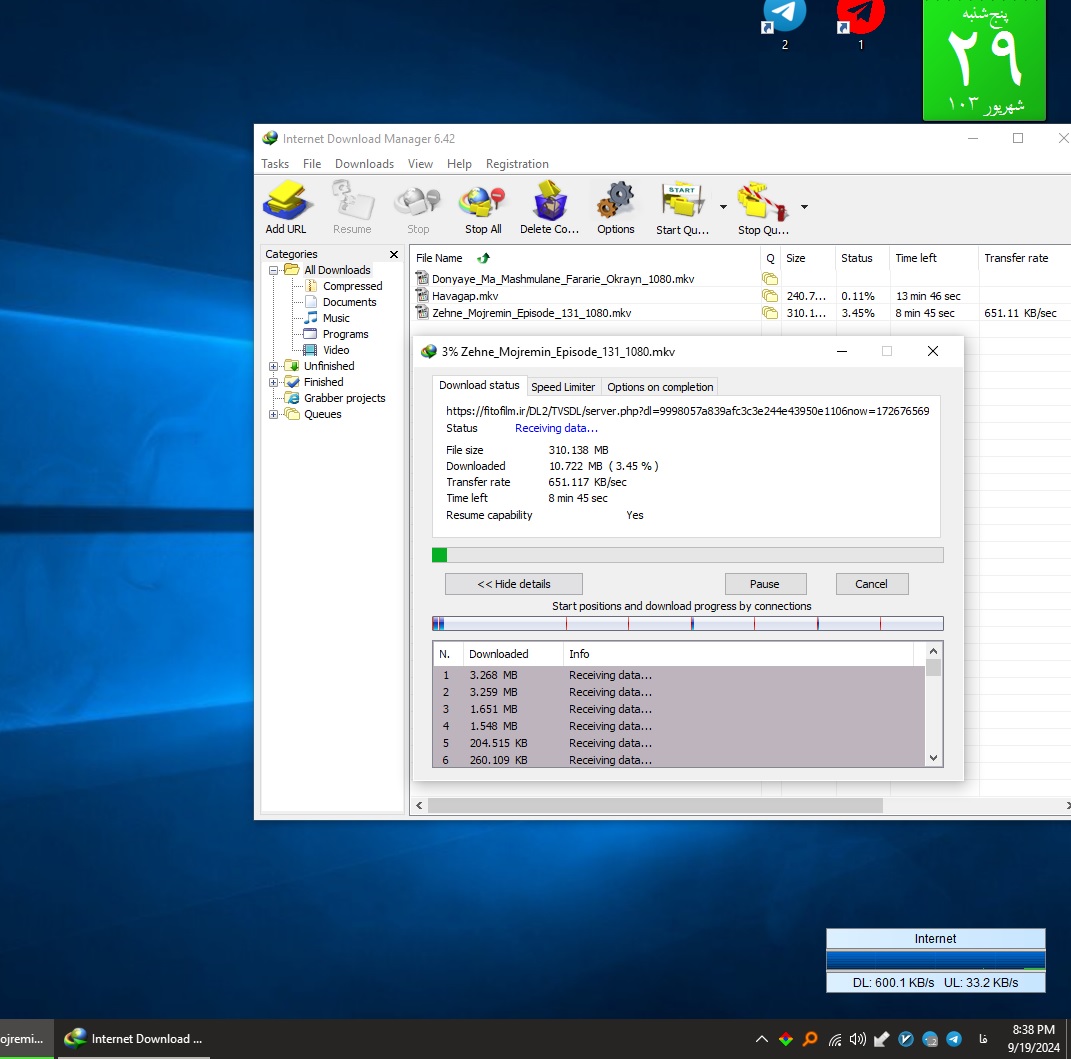1071x1059 pixels.
Task: Select the Video category in sidebar
Action: pos(336,350)
